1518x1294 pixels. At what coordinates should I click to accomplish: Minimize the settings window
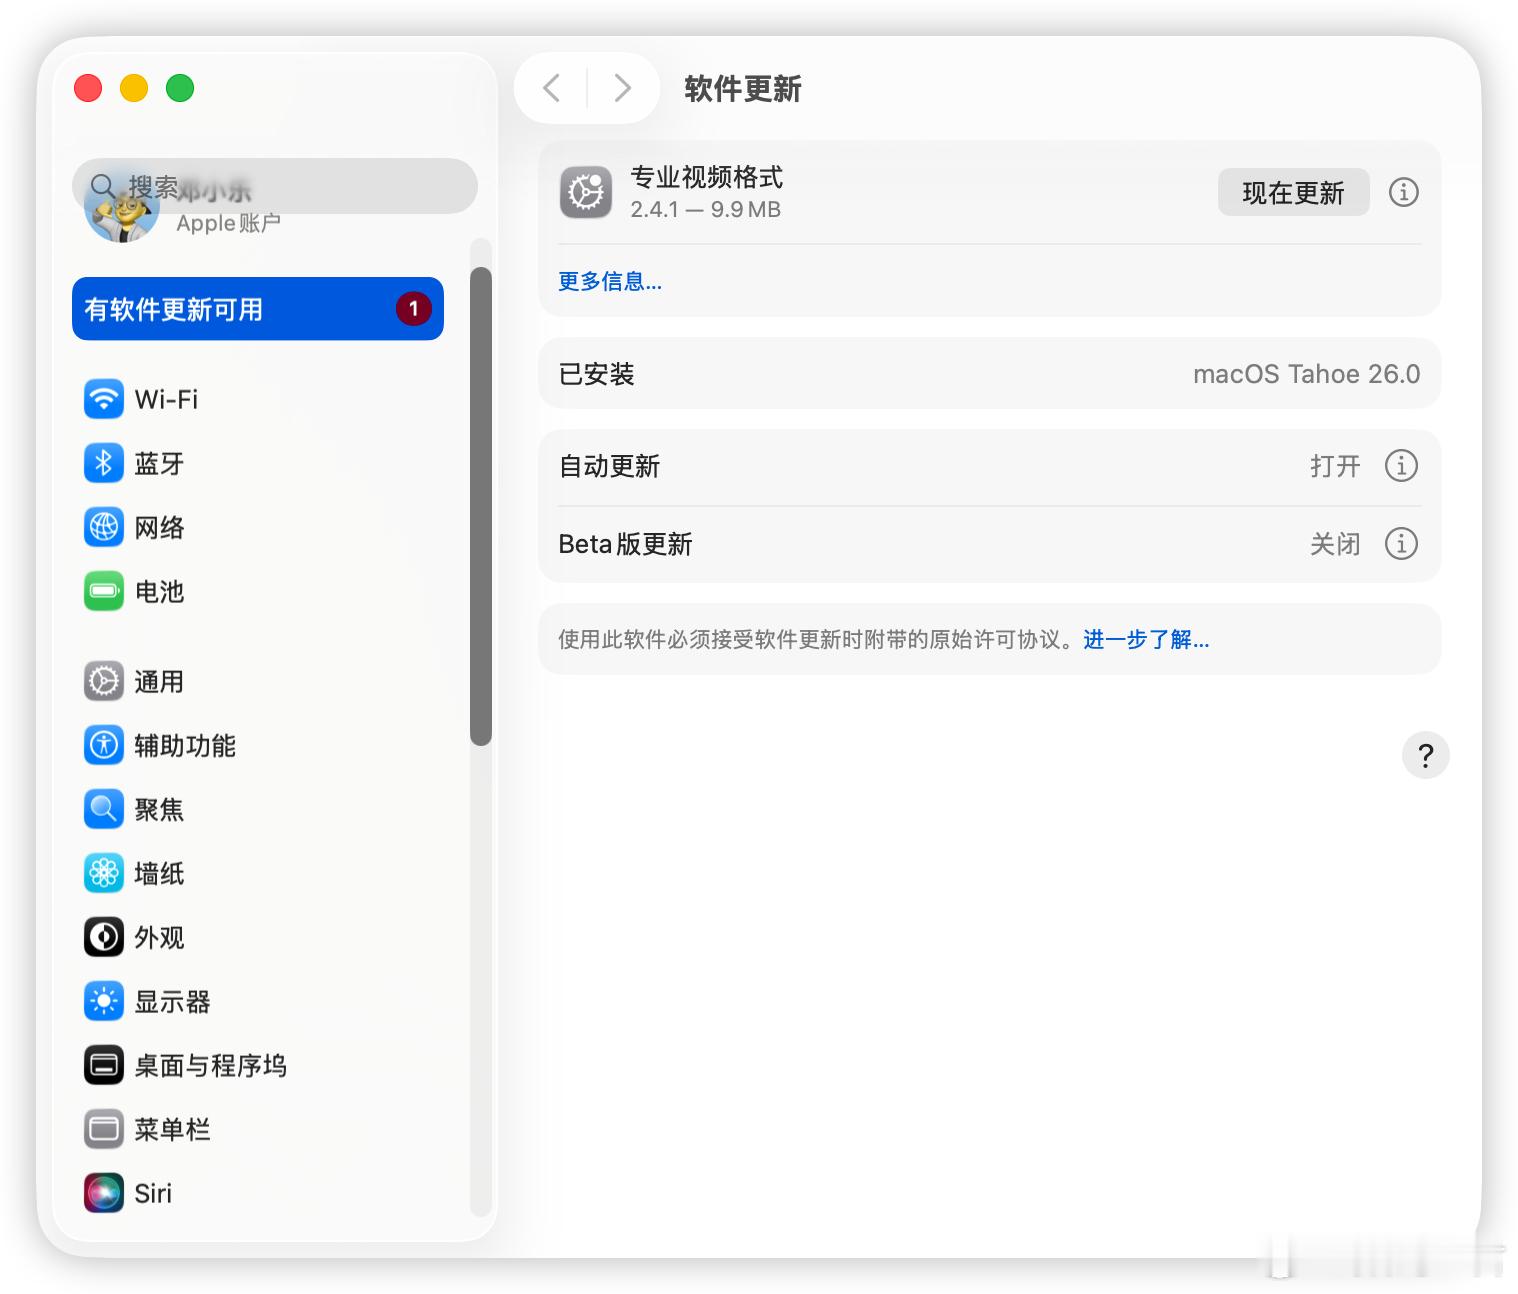134,88
